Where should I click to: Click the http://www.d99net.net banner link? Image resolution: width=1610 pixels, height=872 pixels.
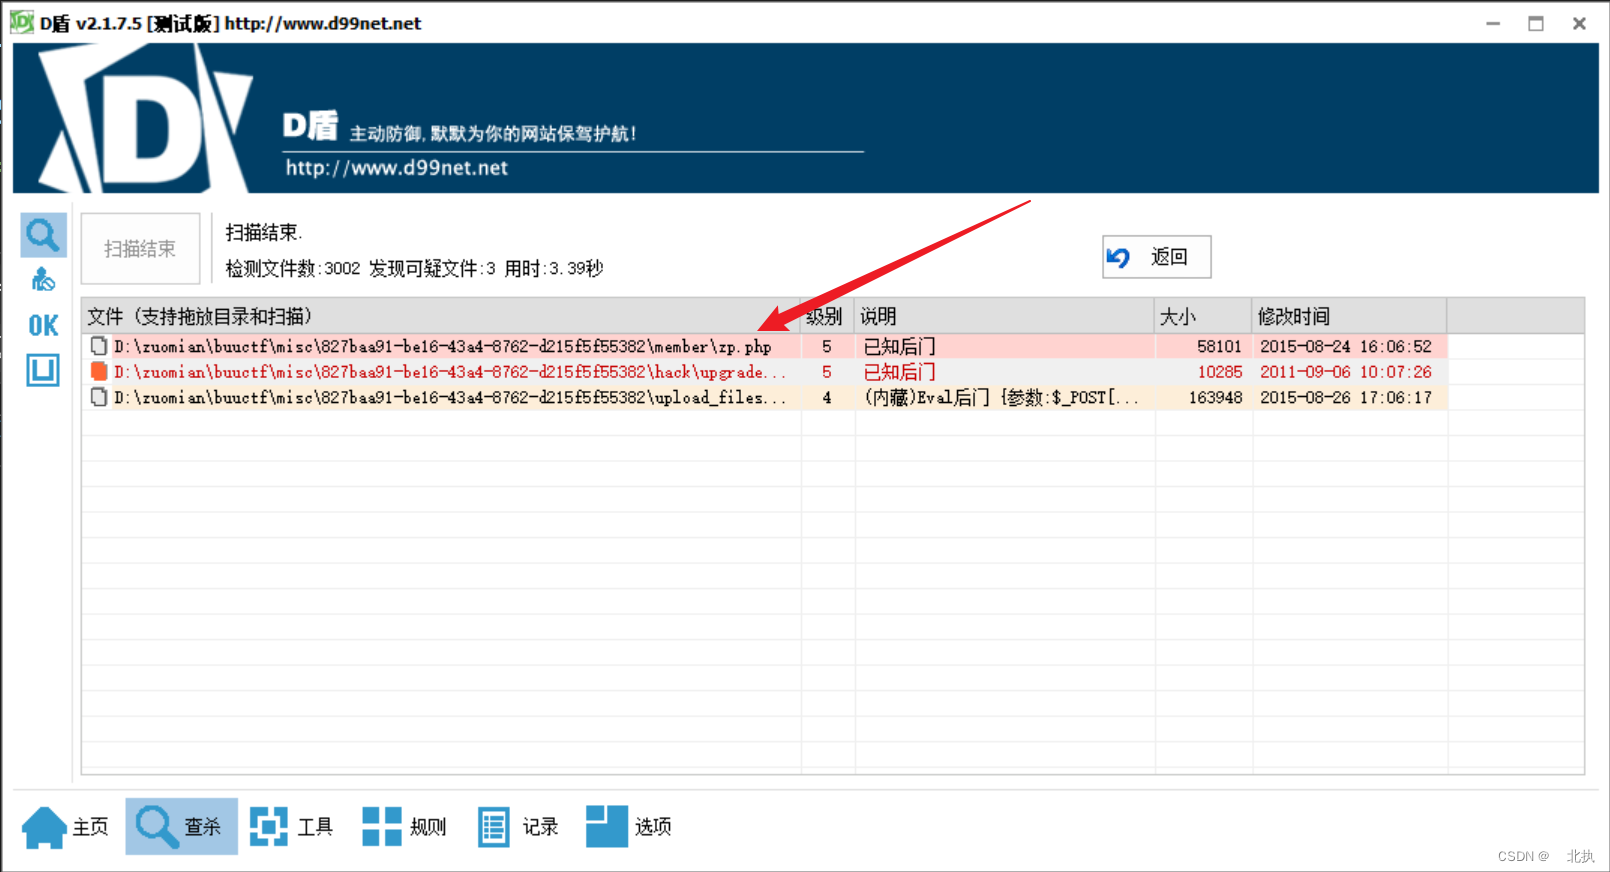[x=397, y=168]
